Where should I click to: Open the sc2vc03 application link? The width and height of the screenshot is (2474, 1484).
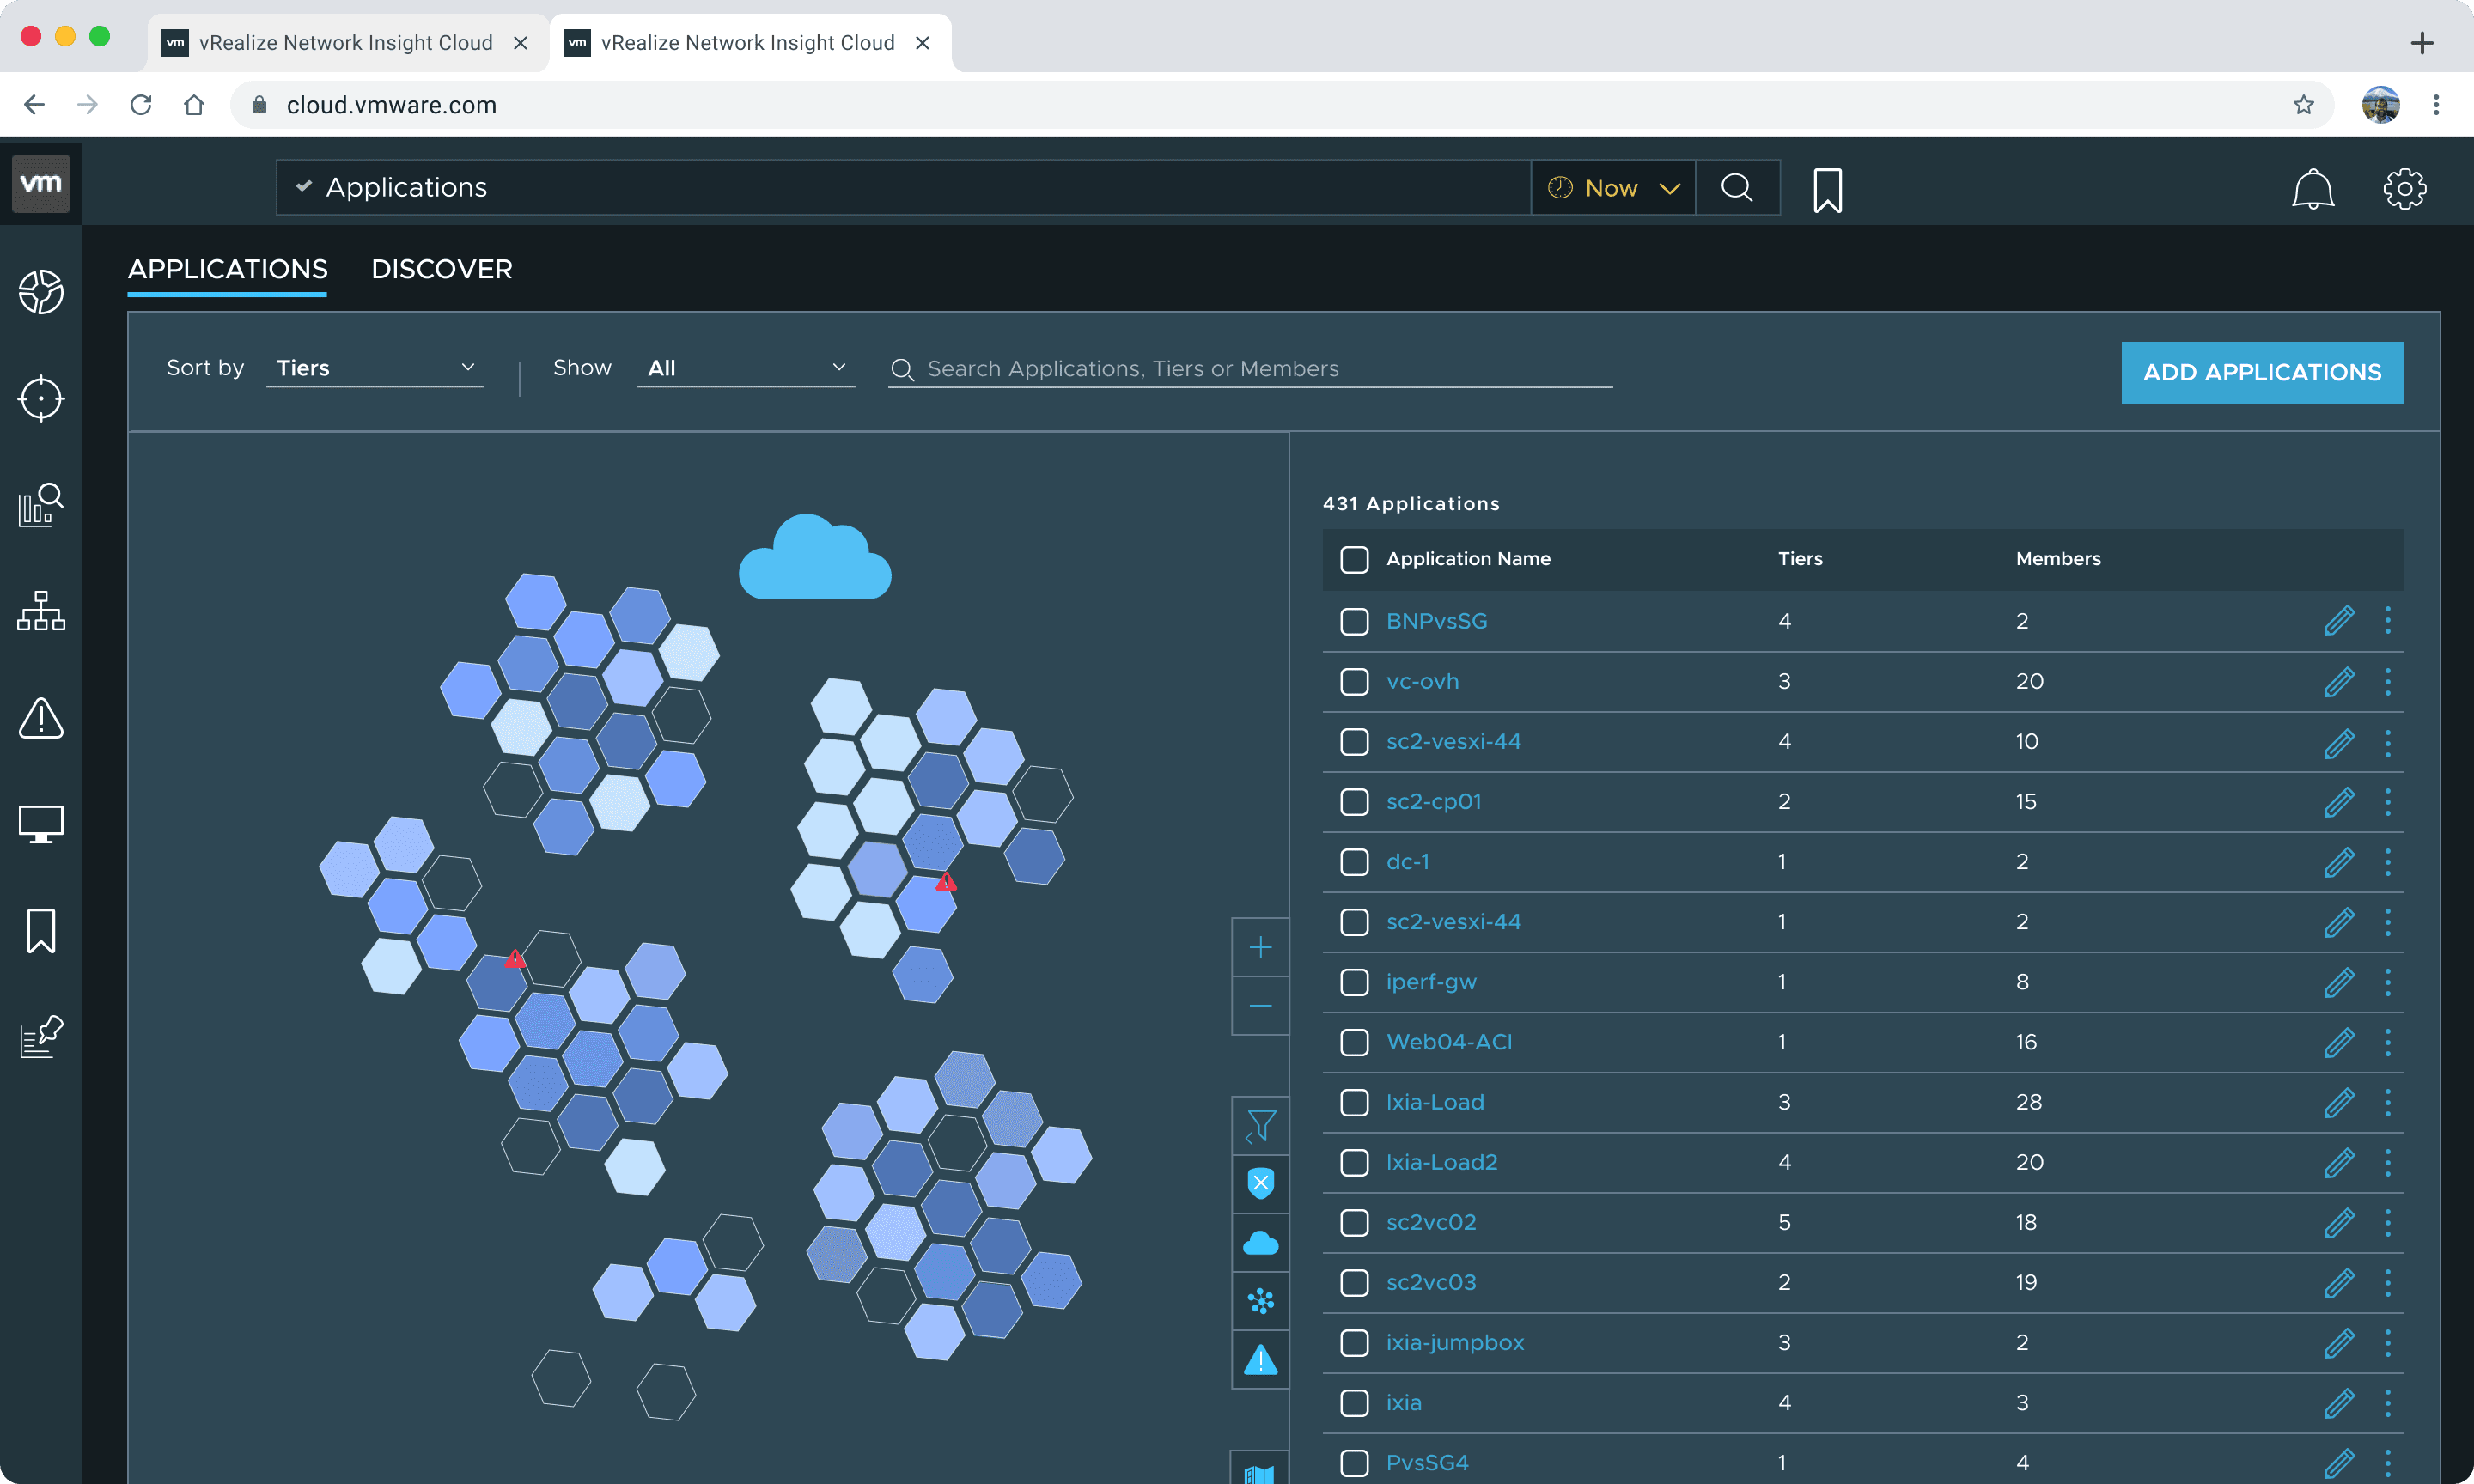pos(1431,1282)
